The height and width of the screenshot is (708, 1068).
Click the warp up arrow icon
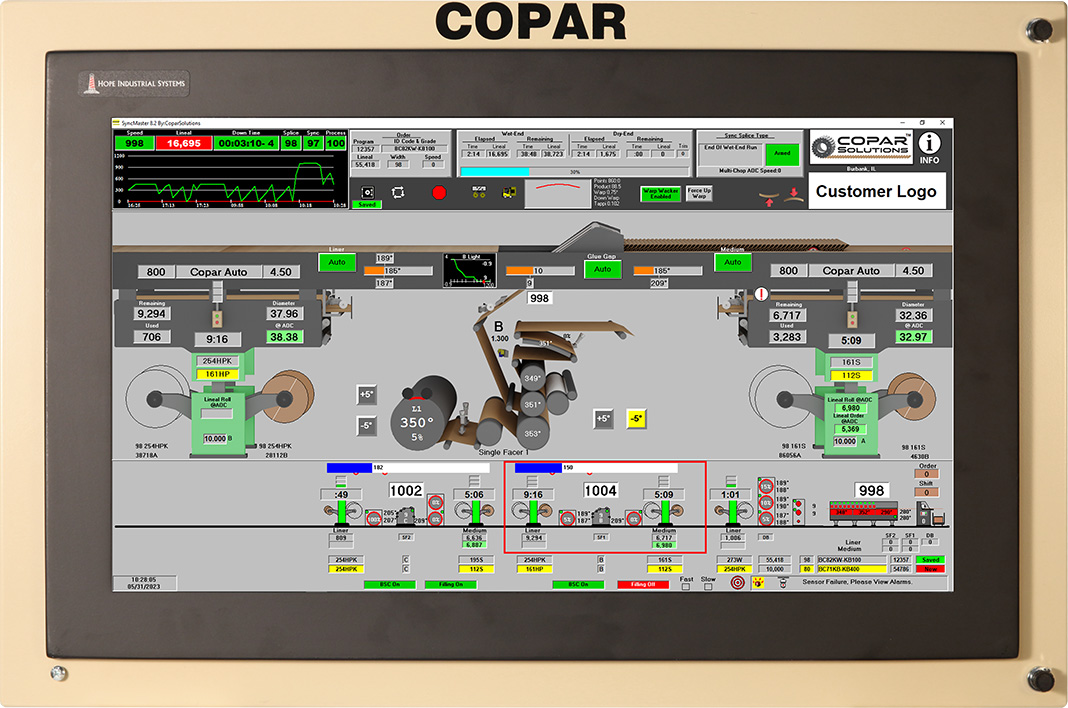tap(770, 199)
